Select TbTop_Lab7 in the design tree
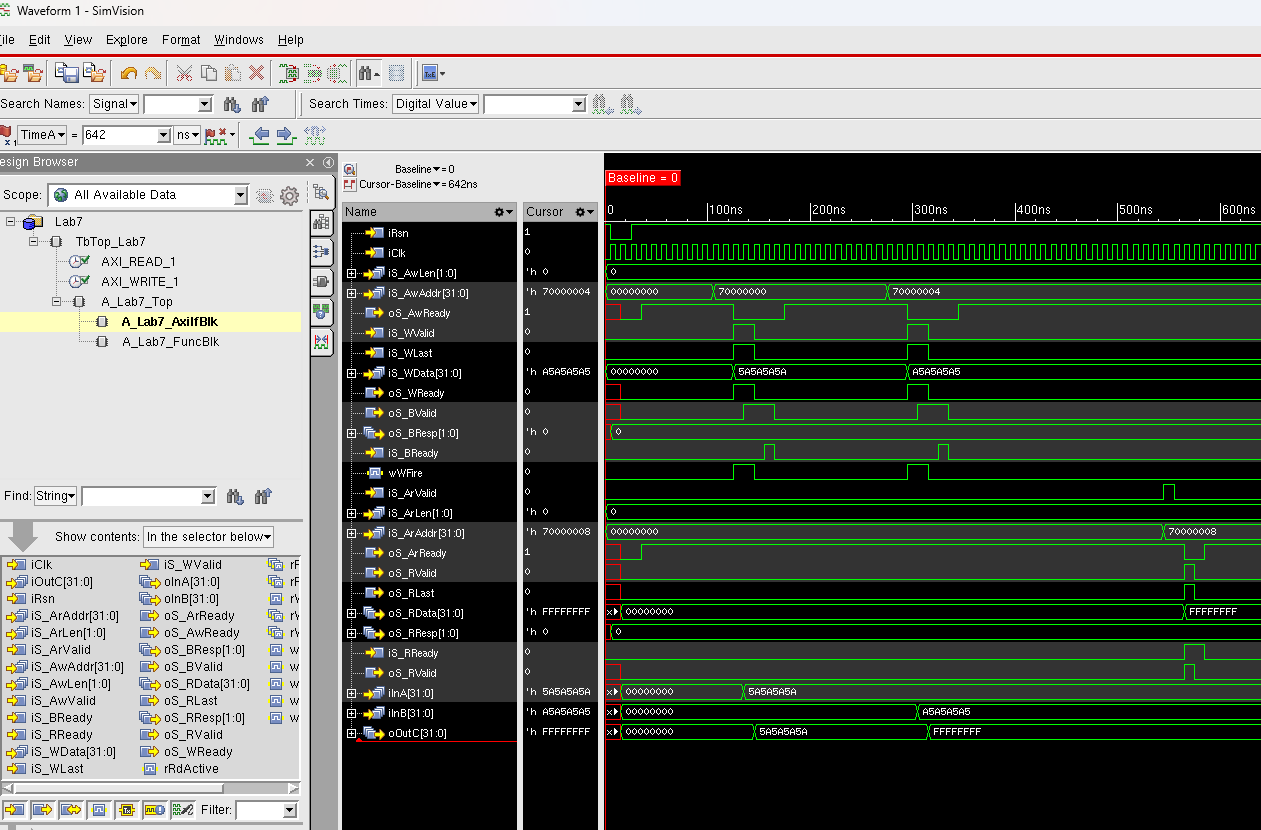Image resolution: width=1261 pixels, height=830 pixels. [110, 242]
